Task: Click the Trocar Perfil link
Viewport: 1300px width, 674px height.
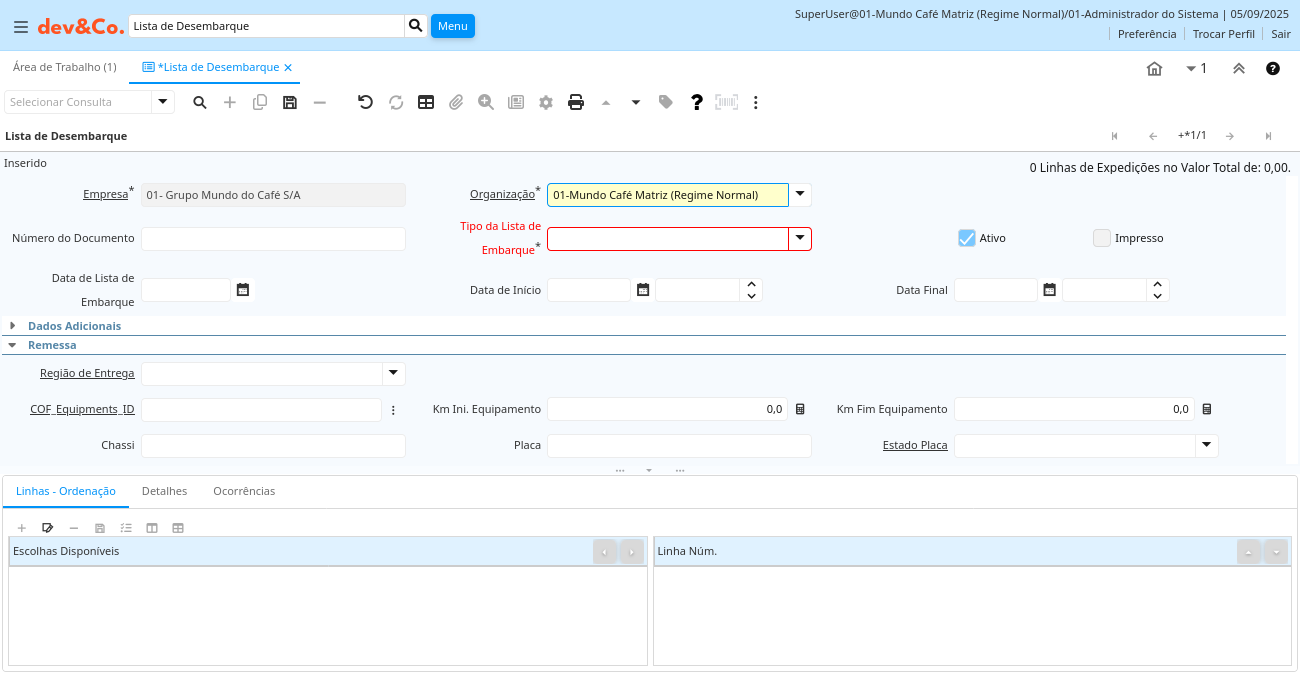Action: [x=1223, y=34]
